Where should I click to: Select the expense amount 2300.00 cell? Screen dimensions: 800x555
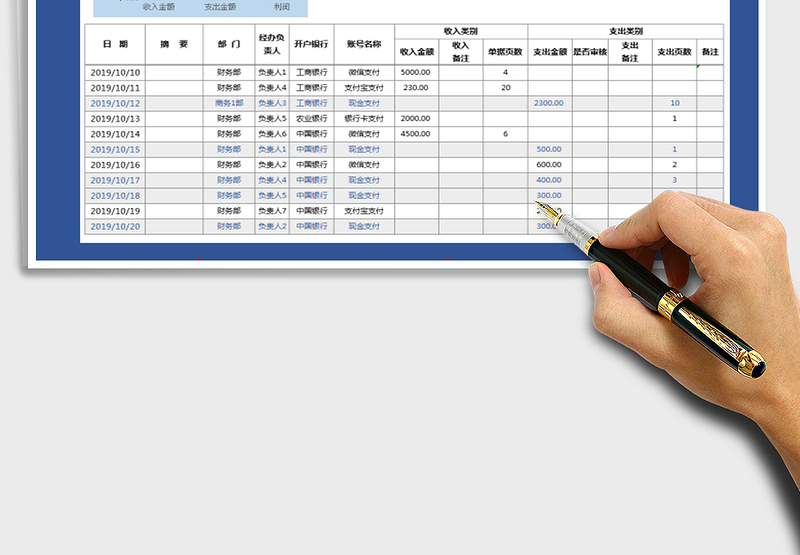point(549,103)
